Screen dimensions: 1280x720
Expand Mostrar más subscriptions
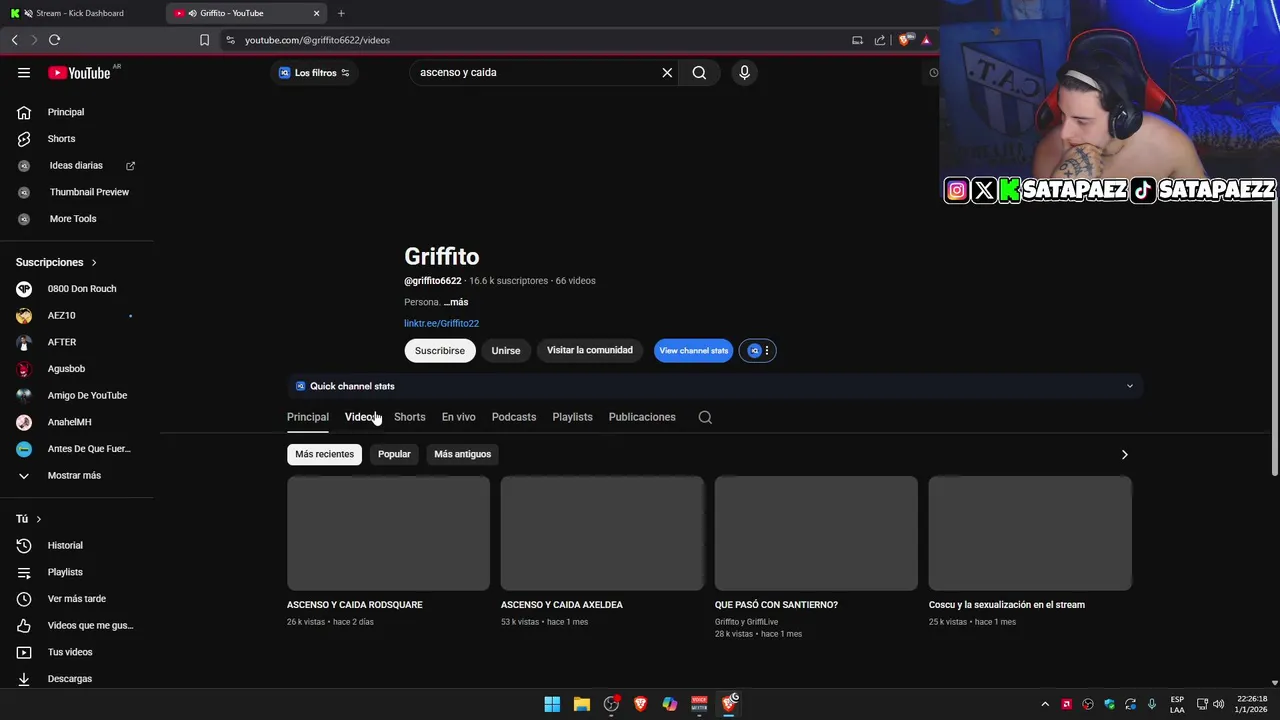pos(74,475)
